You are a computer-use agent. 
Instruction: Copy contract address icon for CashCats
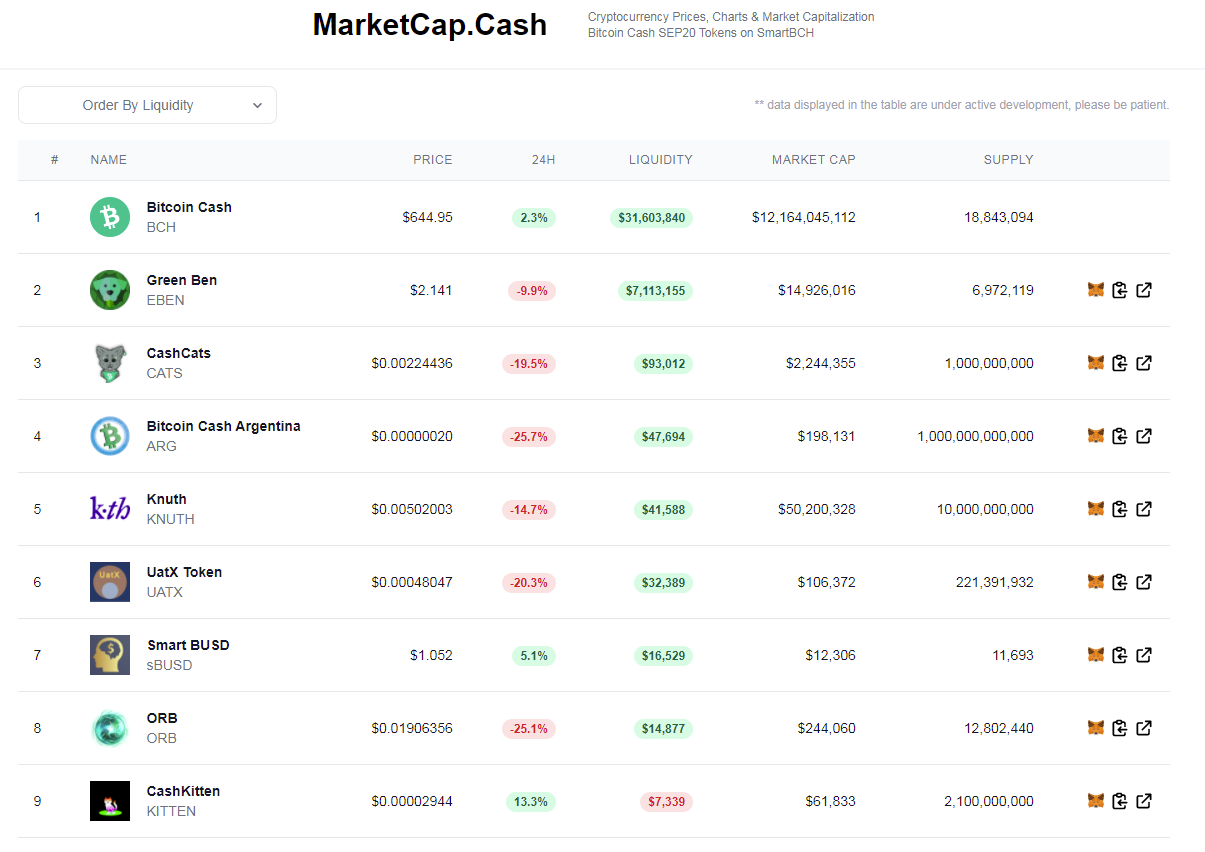tap(1120, 363)
